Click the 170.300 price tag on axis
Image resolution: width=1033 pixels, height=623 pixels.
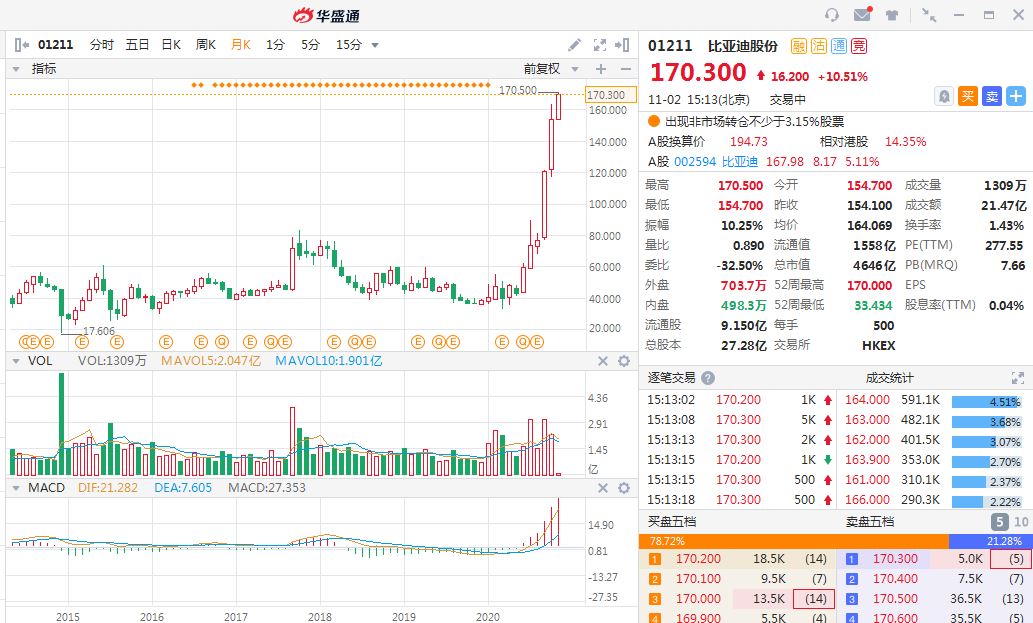coord(611,95)
